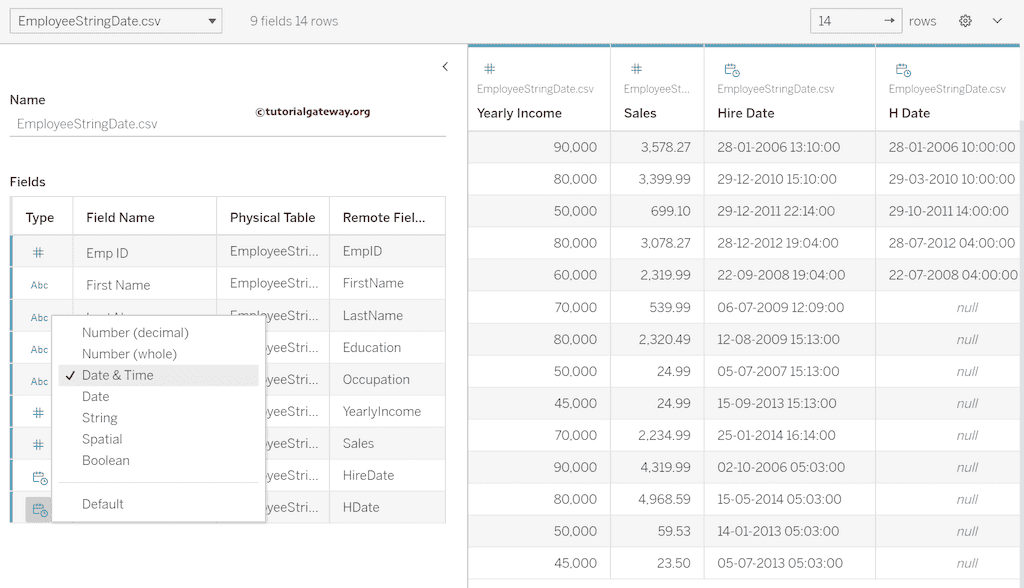
Task: Click Hire Date column date-time icon
Action: click(731, 70)
